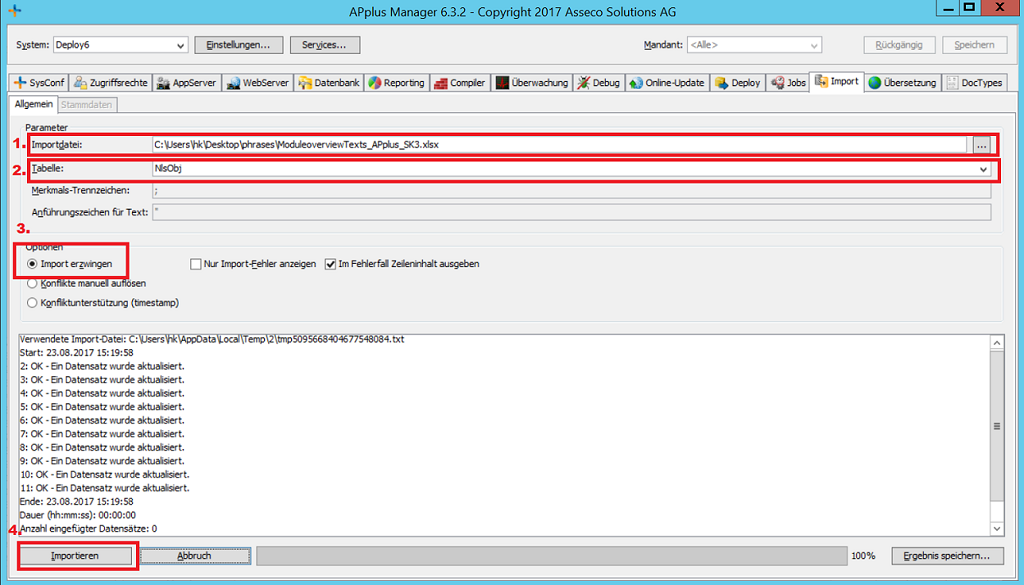This screenshot has width=1024, height=585.
Task: Click Ergebnis speichern button
Action: click(x=946, y=556)
